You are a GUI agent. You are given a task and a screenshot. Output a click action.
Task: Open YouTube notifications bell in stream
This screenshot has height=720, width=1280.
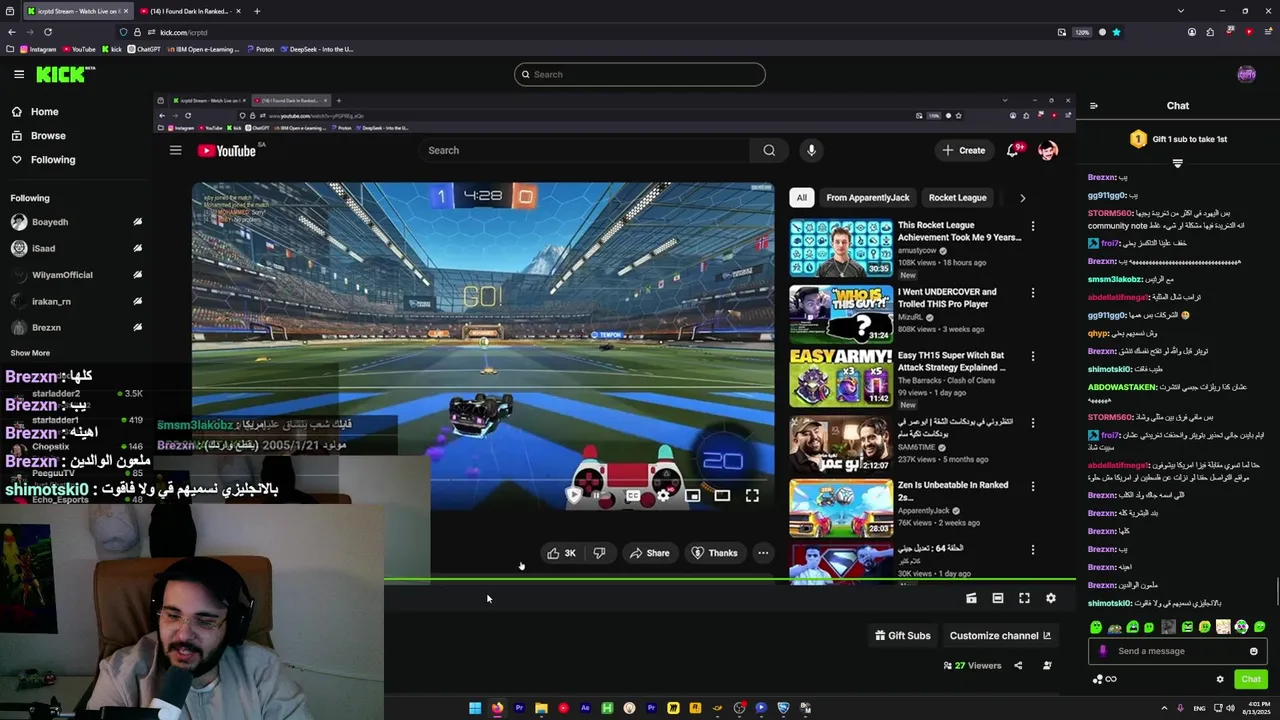coord(1014,150)
